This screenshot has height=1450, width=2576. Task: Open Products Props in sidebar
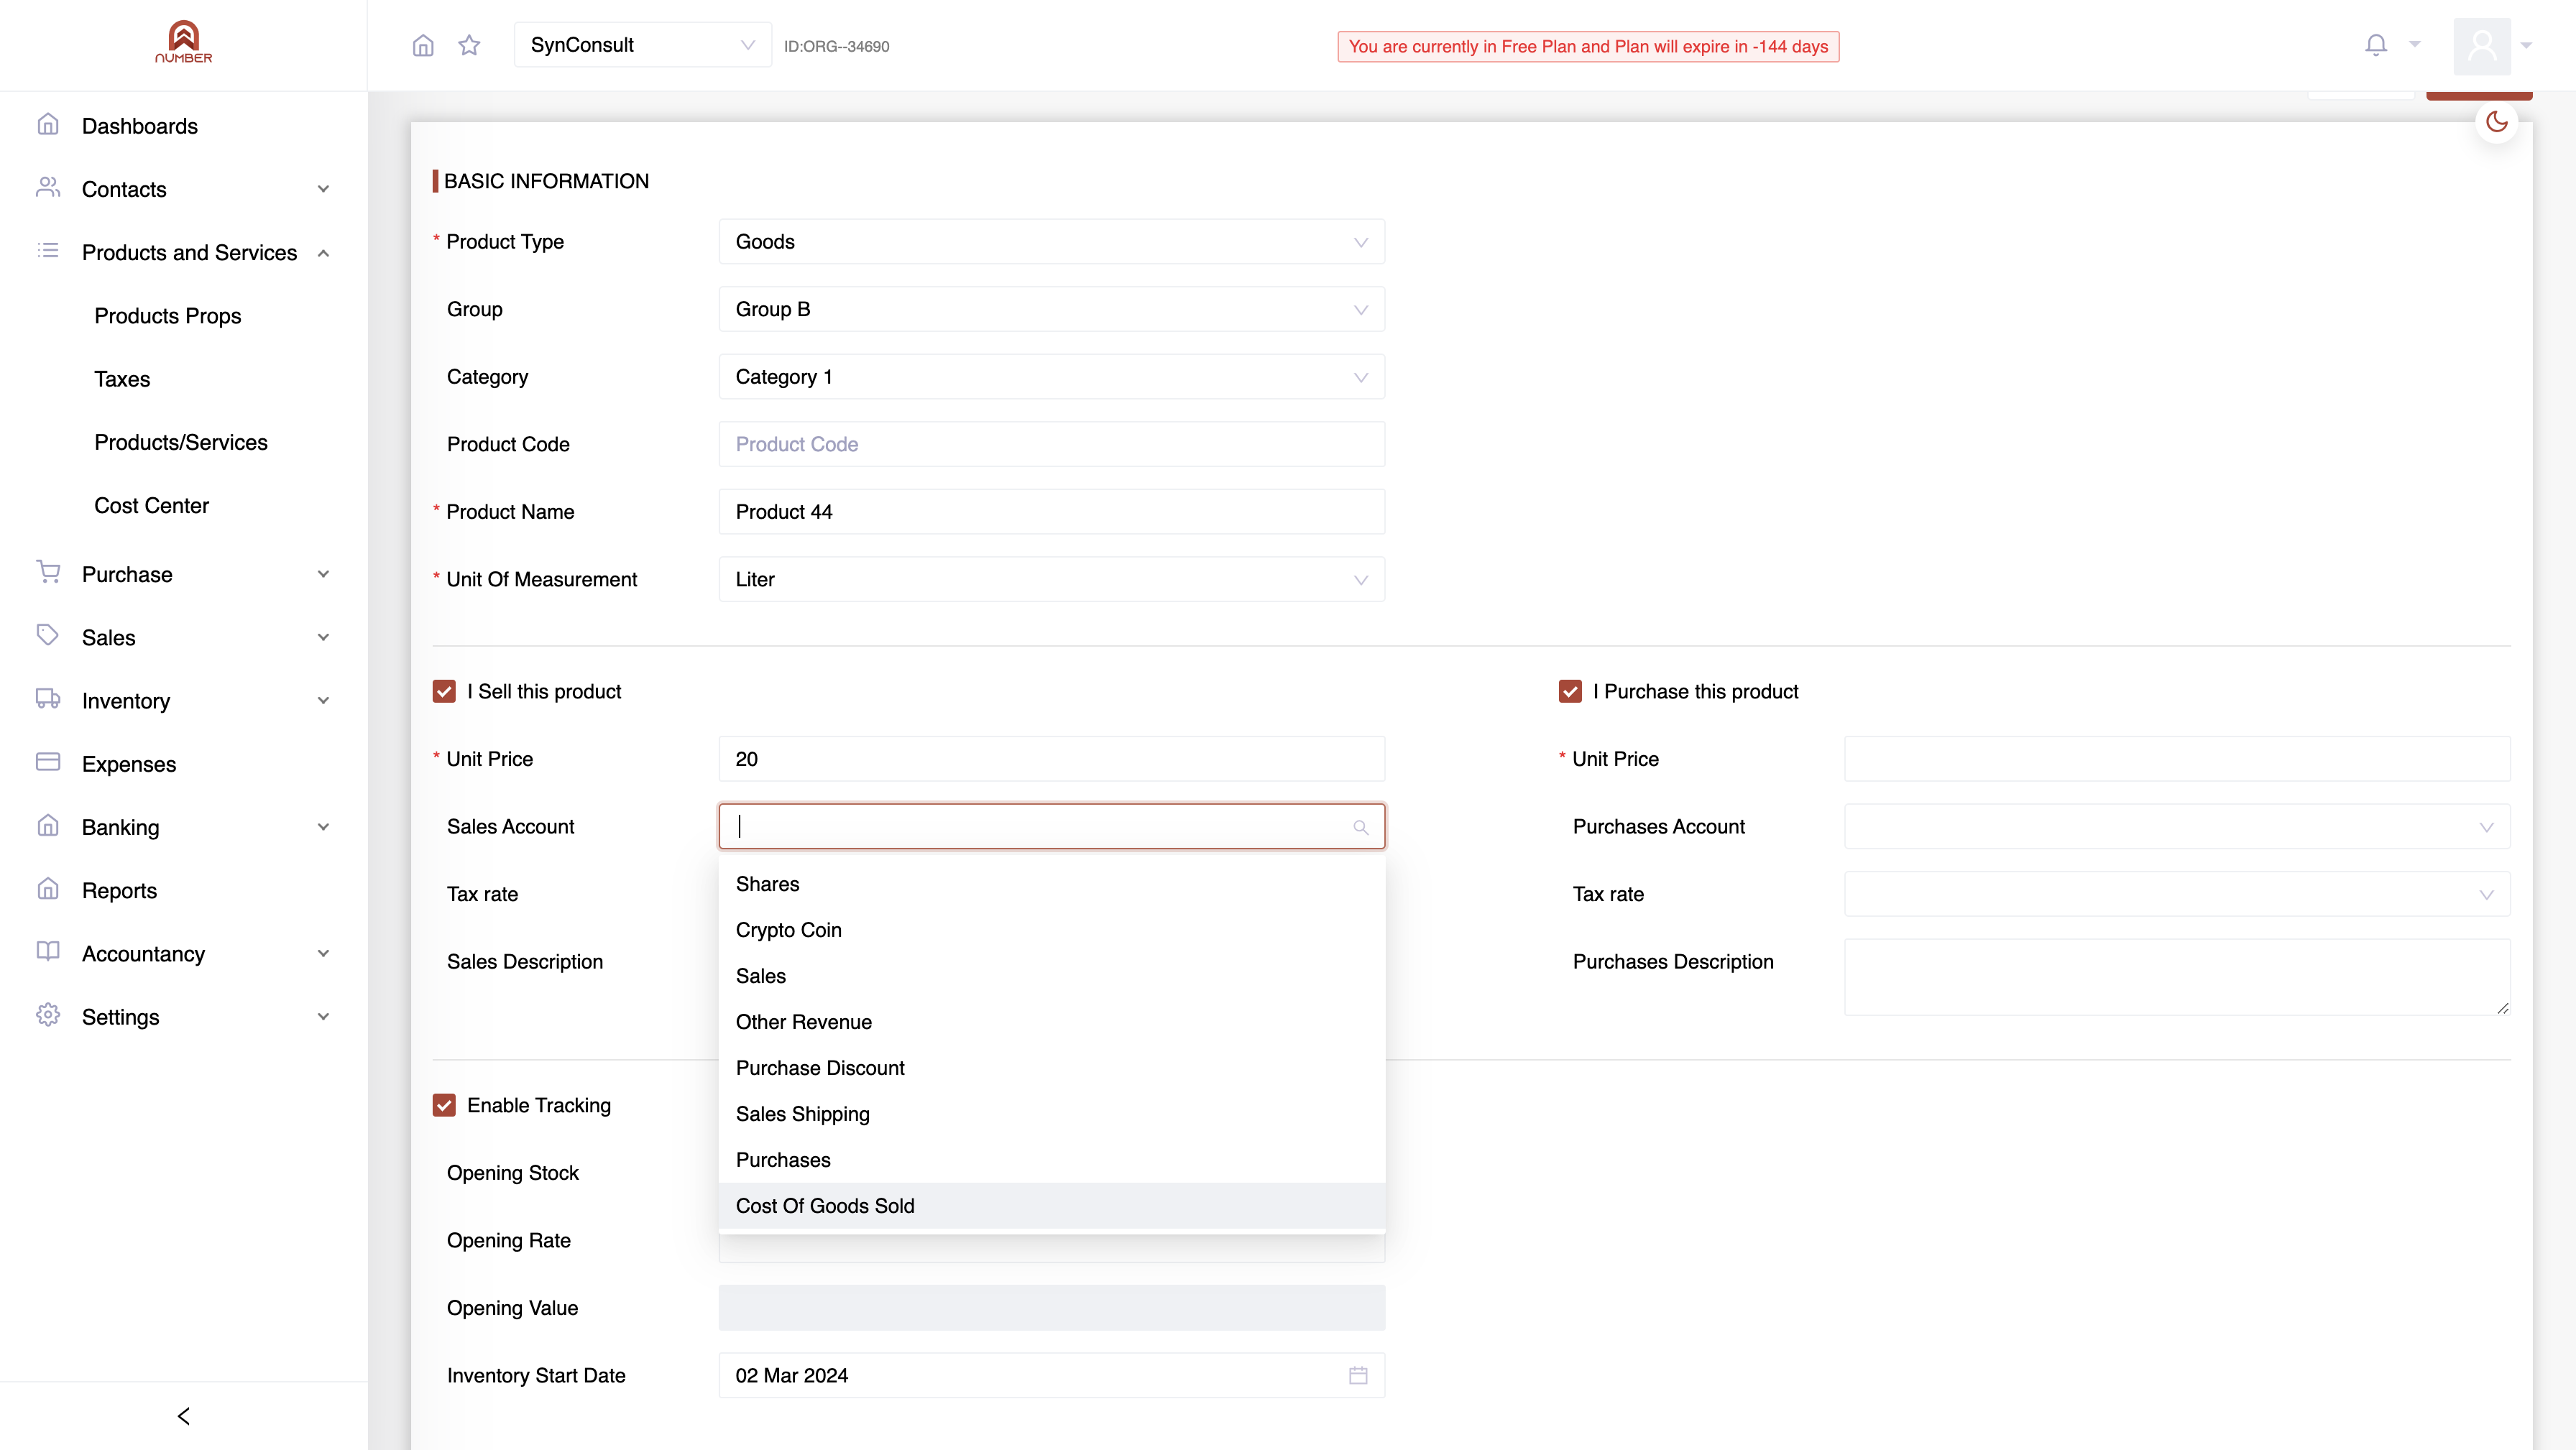pos(168,316)
